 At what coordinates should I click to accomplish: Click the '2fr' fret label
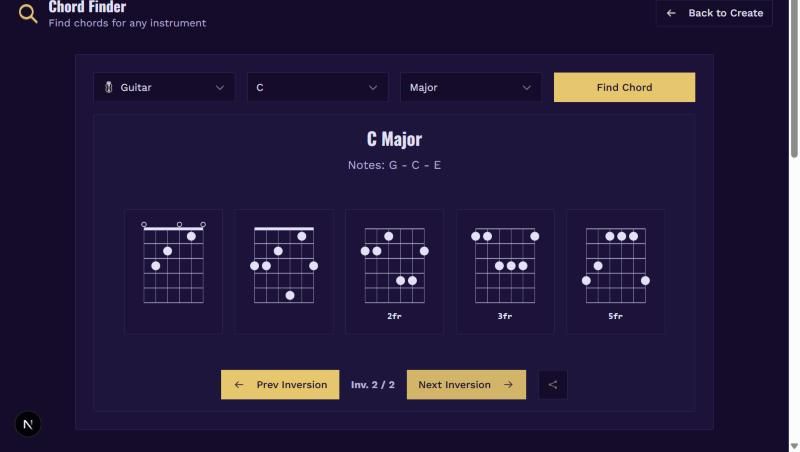click(x=394, y=316)
